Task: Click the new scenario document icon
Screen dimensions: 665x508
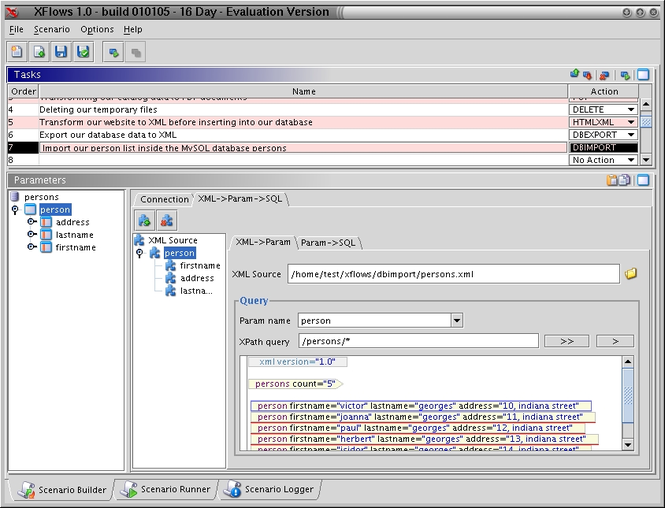Action: tap(17, 52)
